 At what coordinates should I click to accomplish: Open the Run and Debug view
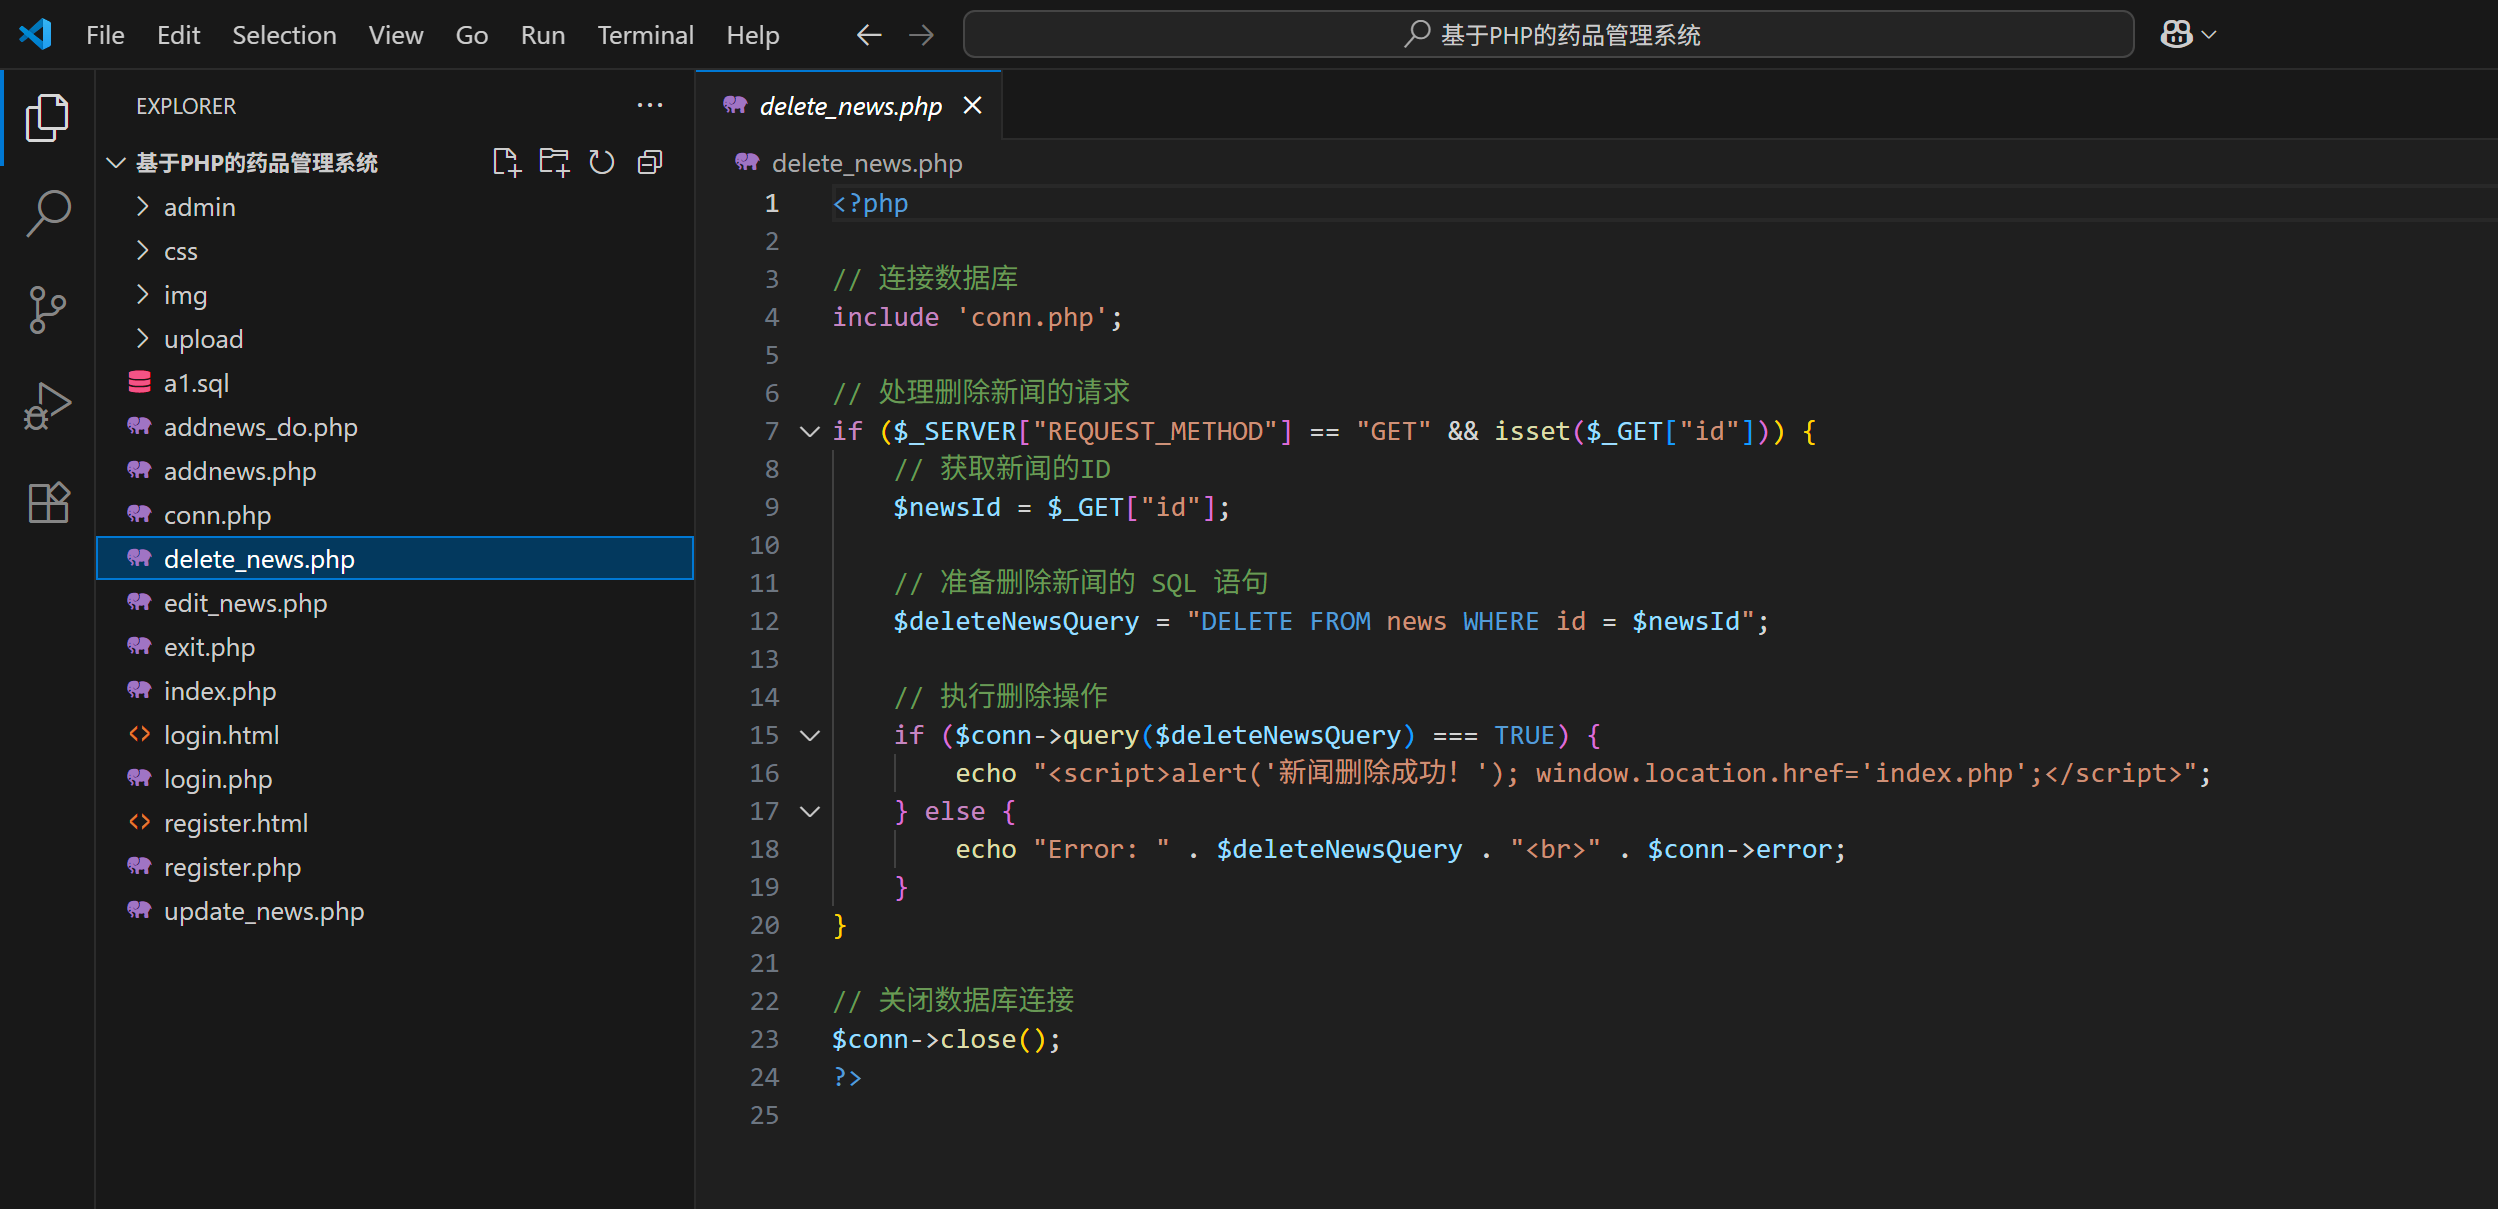pyautogui.click(x=47, y=406)
